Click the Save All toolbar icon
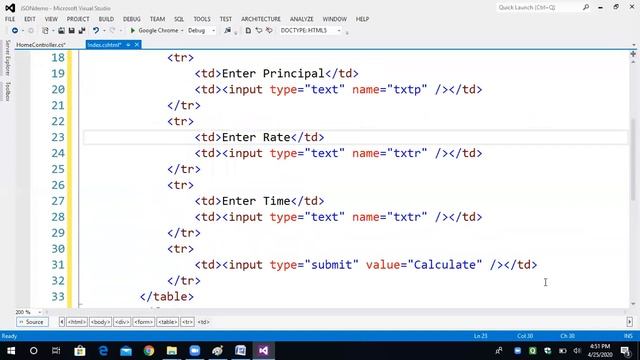640x360 pixels. [x=82, y=31]
